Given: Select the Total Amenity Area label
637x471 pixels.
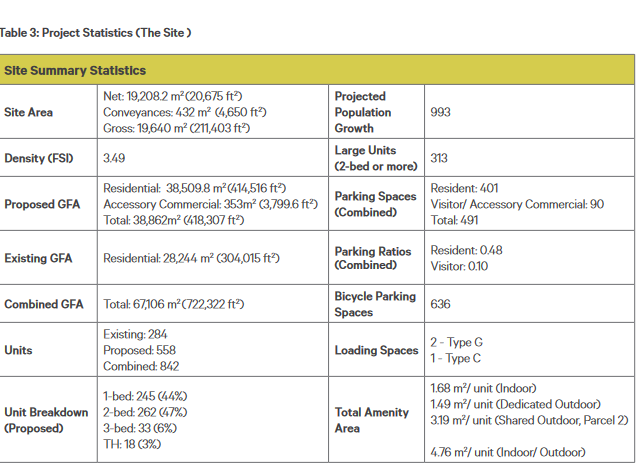Looking at the screenshot, I should 372,420.
